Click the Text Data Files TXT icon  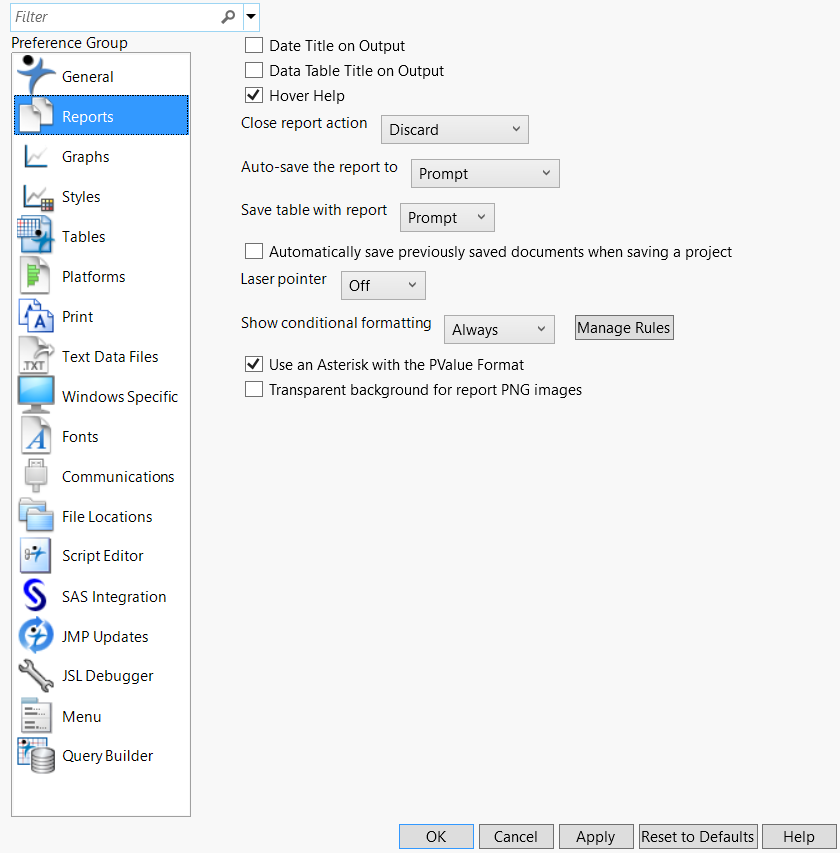click(x=36, y=355)
